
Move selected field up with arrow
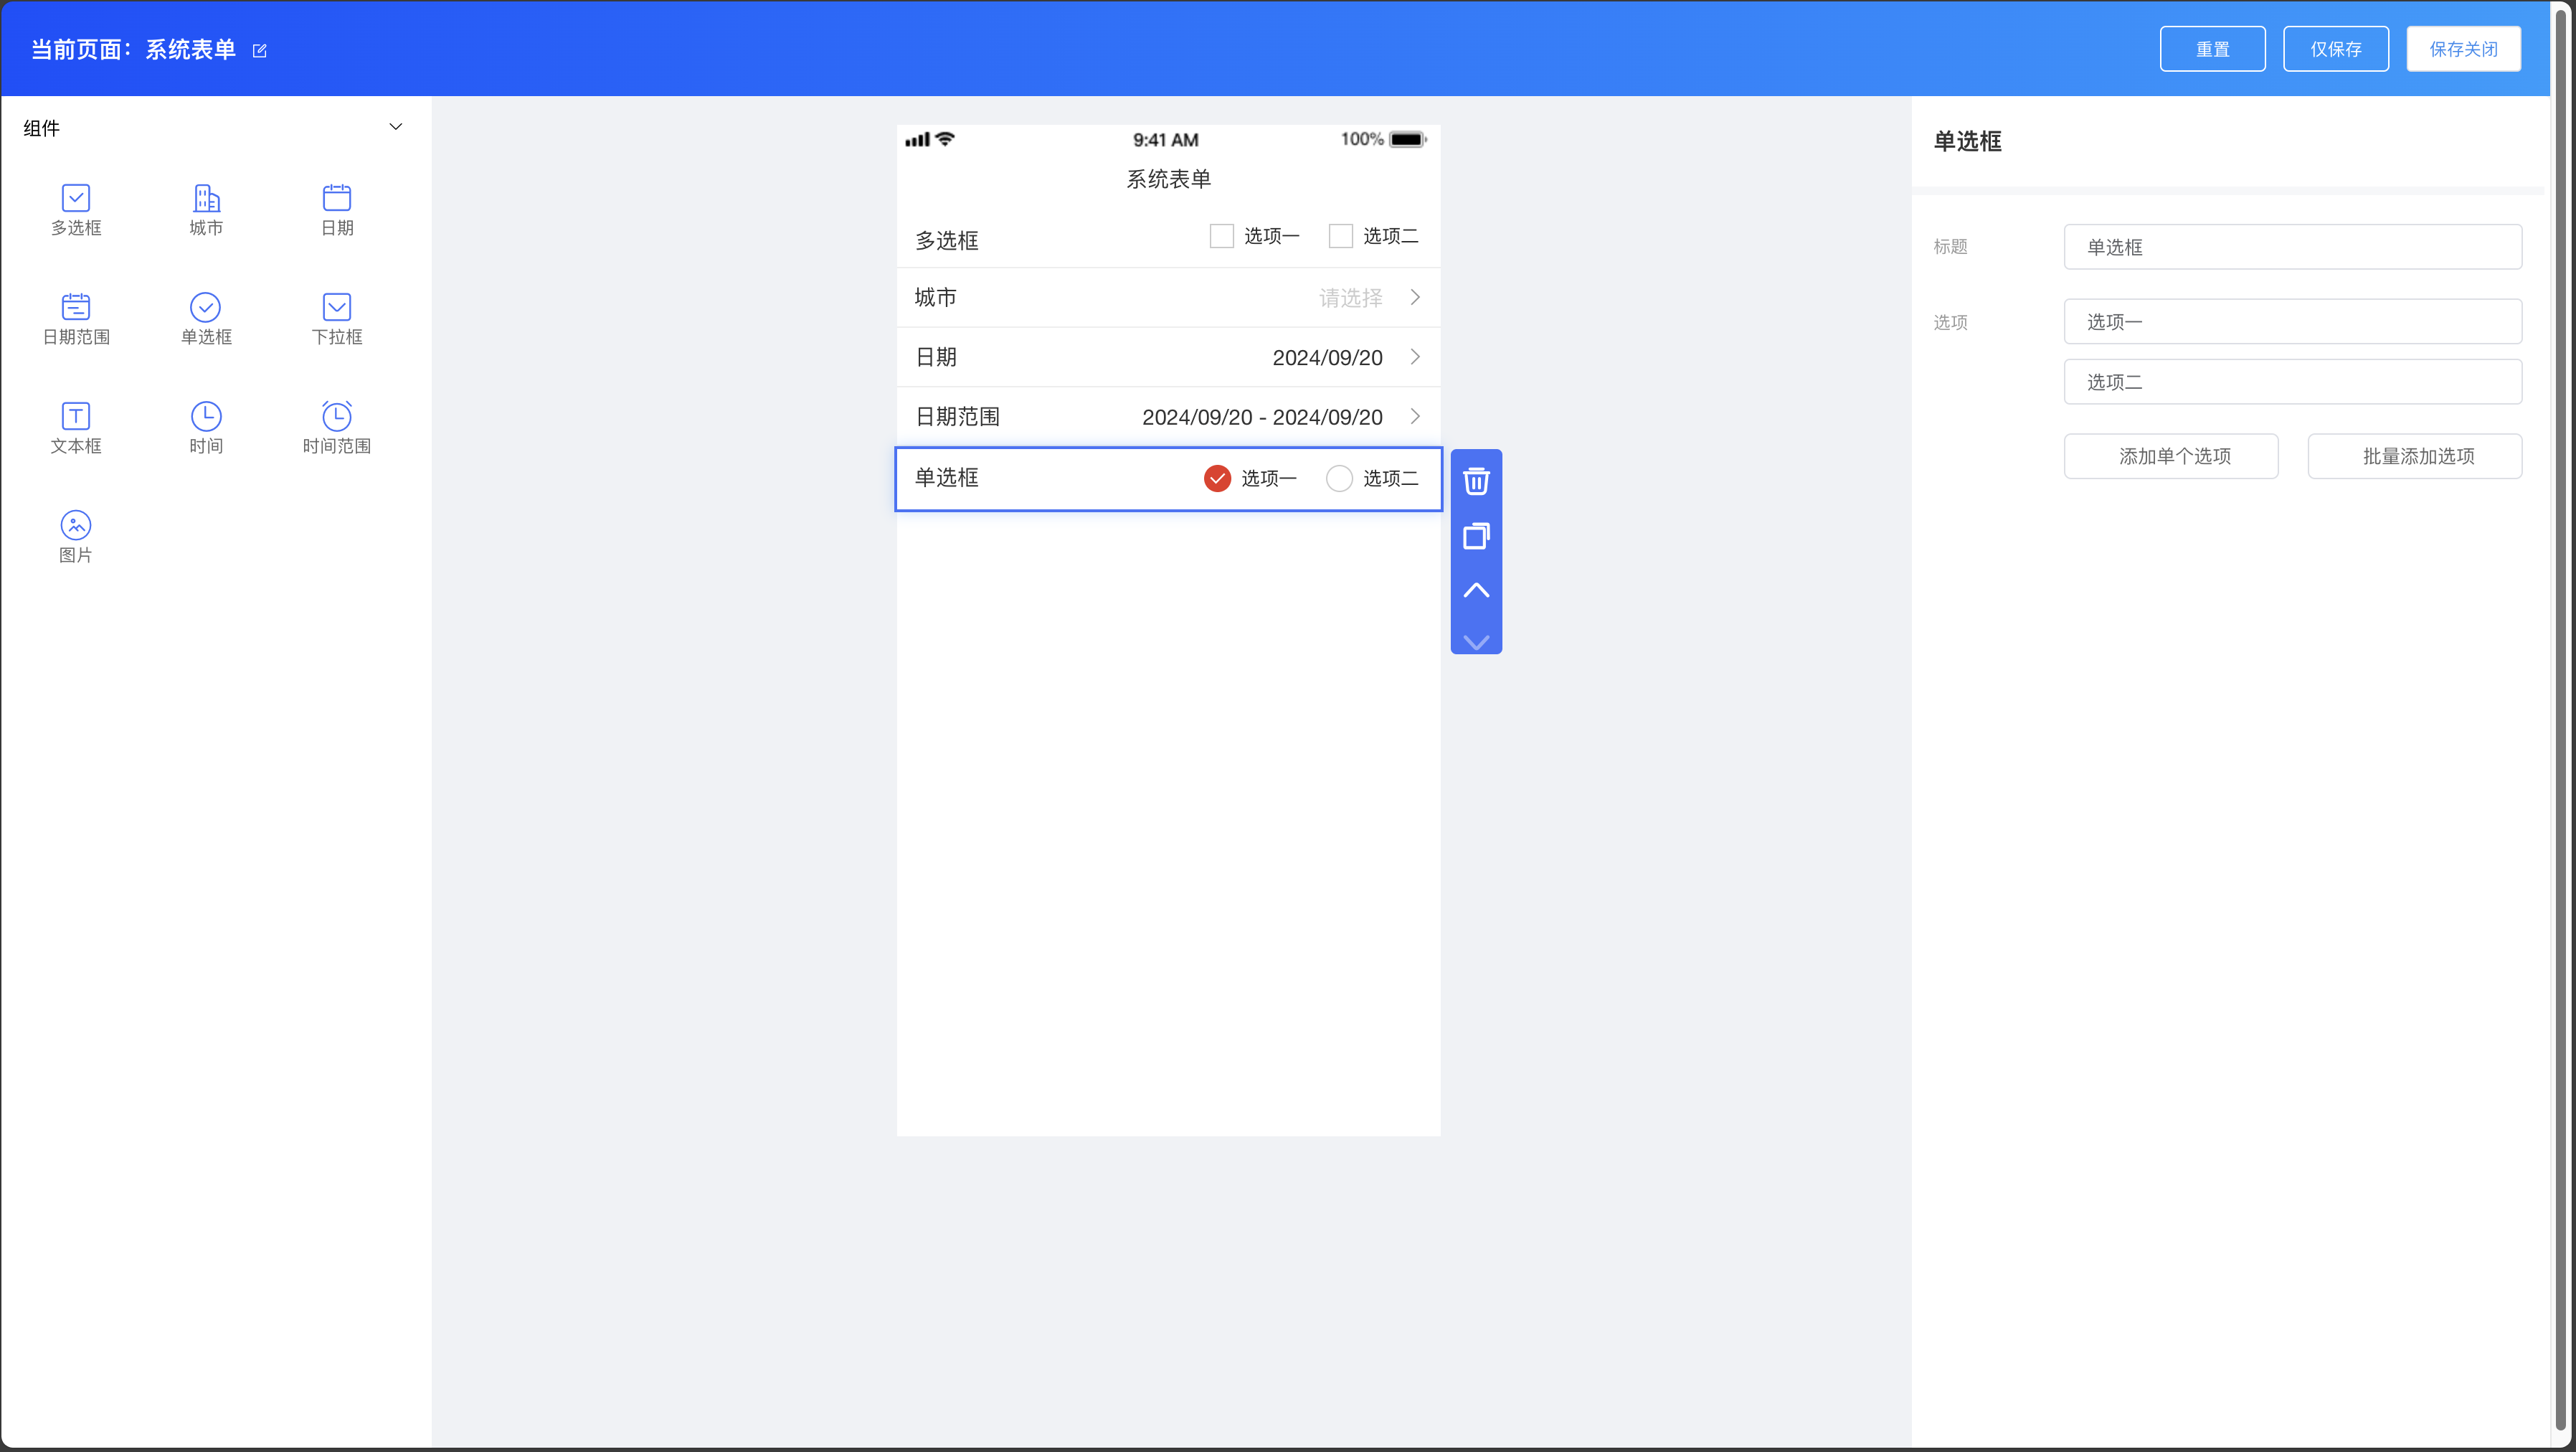[1476, 591]
